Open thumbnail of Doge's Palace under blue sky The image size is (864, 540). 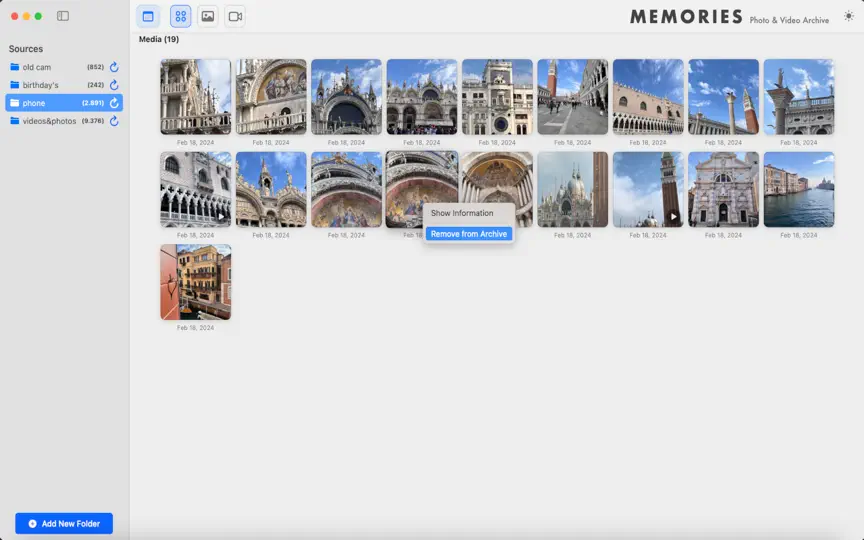tap(648, 97)
